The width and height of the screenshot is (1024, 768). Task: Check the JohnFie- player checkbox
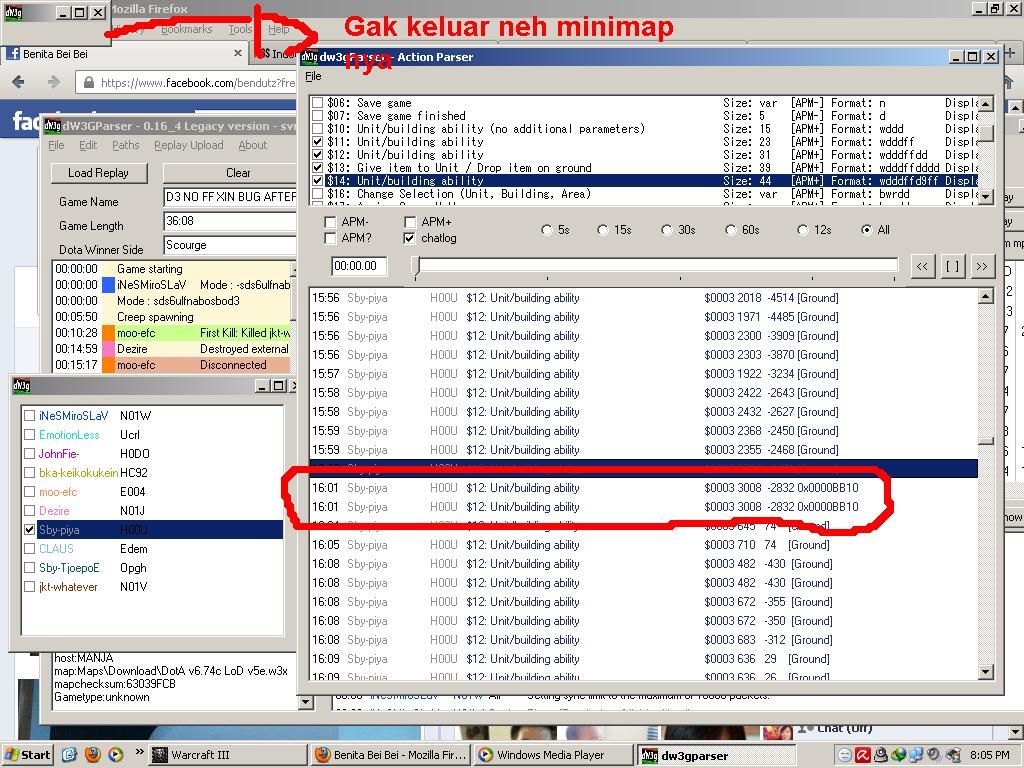click(x=29, y=453)
